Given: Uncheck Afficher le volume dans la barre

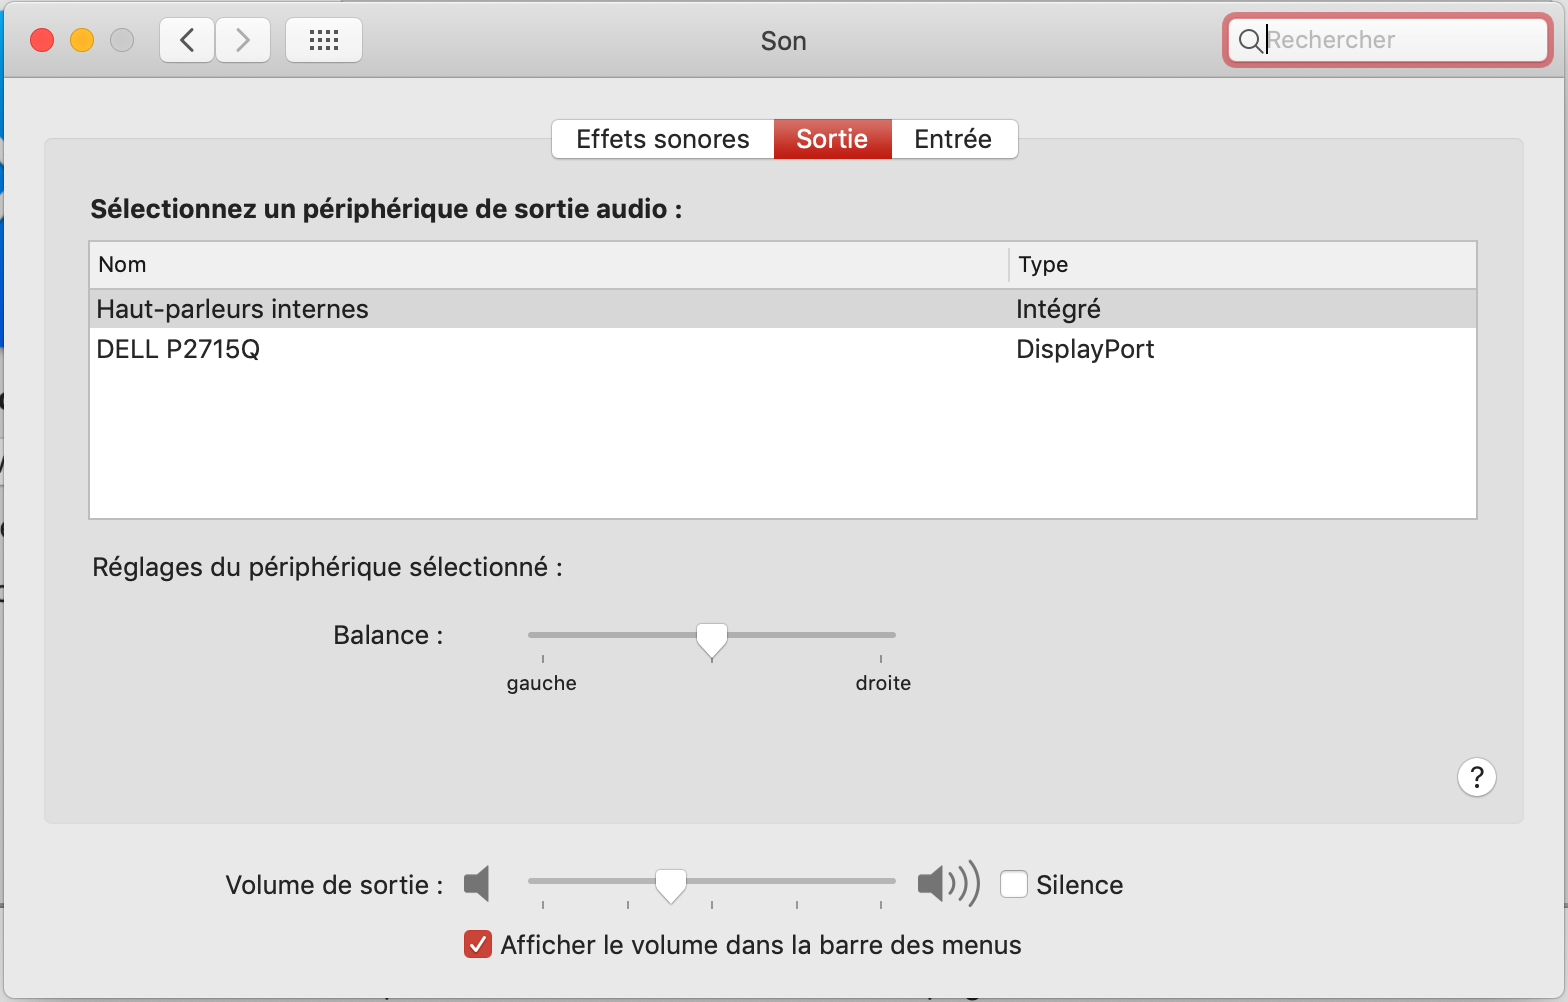Looking at the screenshot, I should [x=478, y=944].
